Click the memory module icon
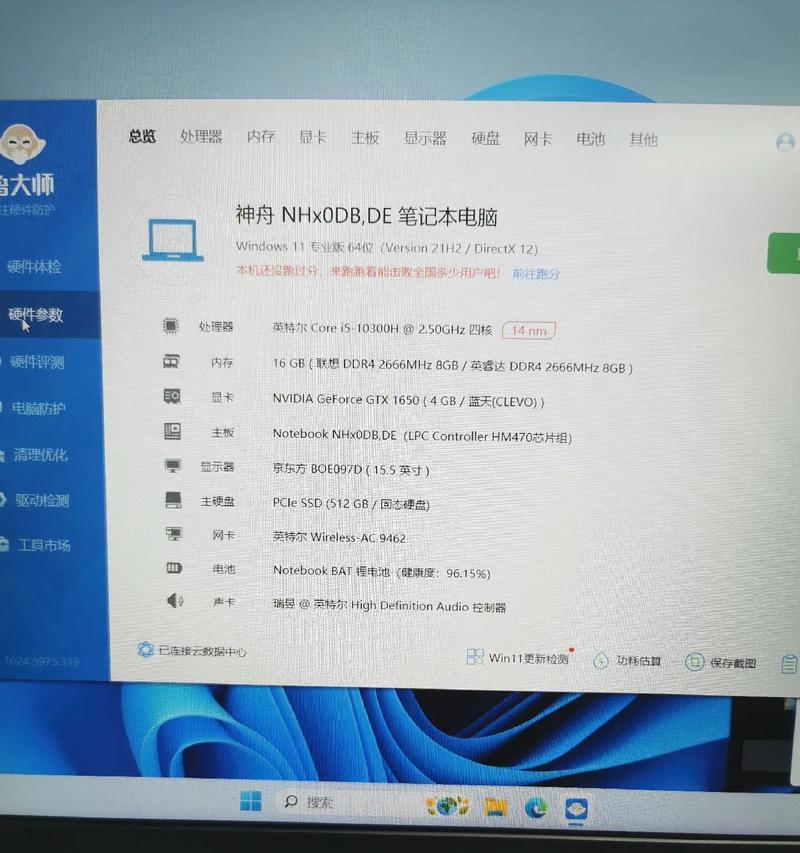The image size is (800, 853). 171,361
